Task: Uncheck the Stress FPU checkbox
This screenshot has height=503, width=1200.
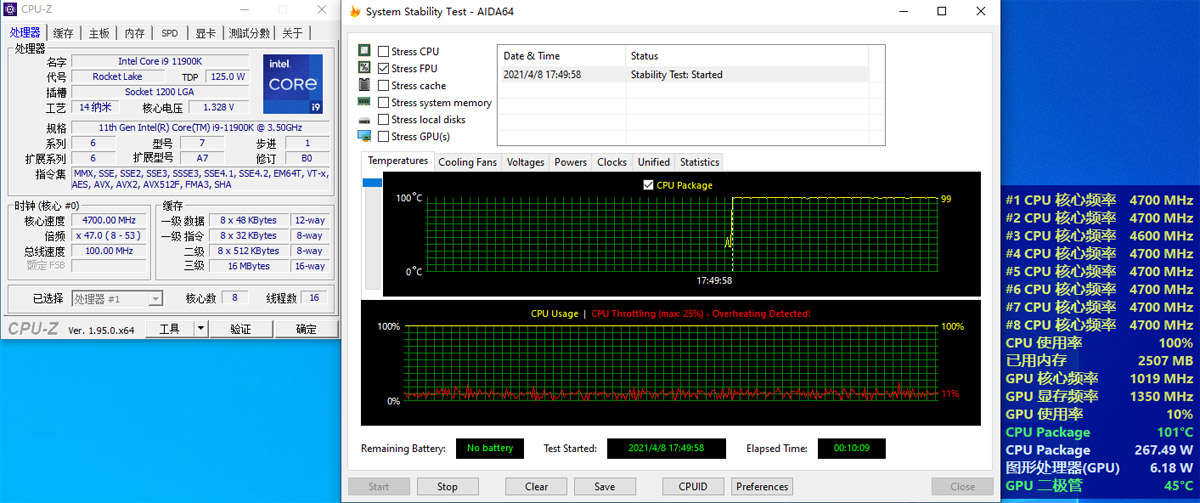Action: pos(384,68)
